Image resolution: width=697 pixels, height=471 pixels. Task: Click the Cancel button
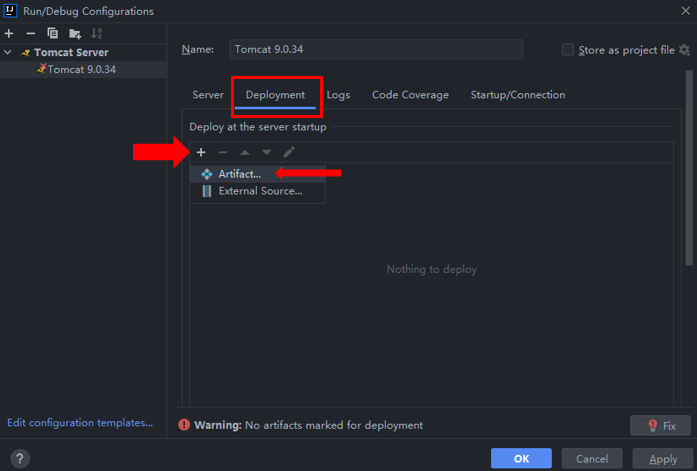click(x=592, y=459)
